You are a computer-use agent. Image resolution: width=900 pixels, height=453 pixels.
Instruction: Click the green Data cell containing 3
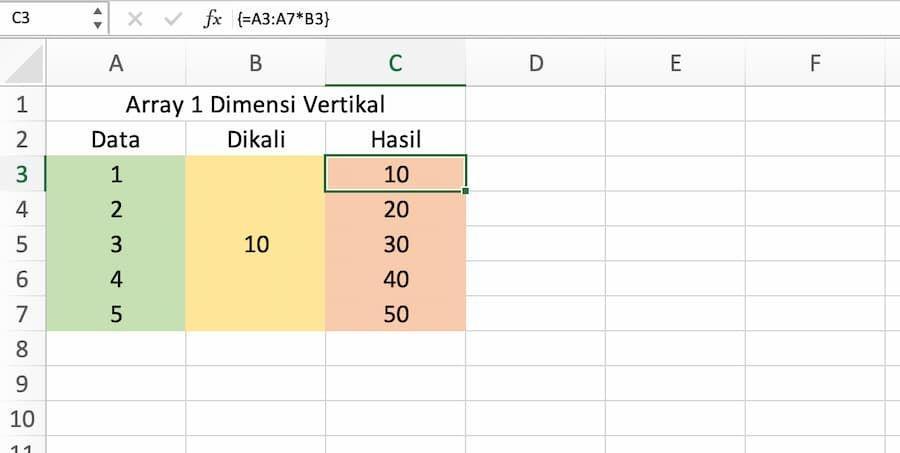[x=116, y=244]
